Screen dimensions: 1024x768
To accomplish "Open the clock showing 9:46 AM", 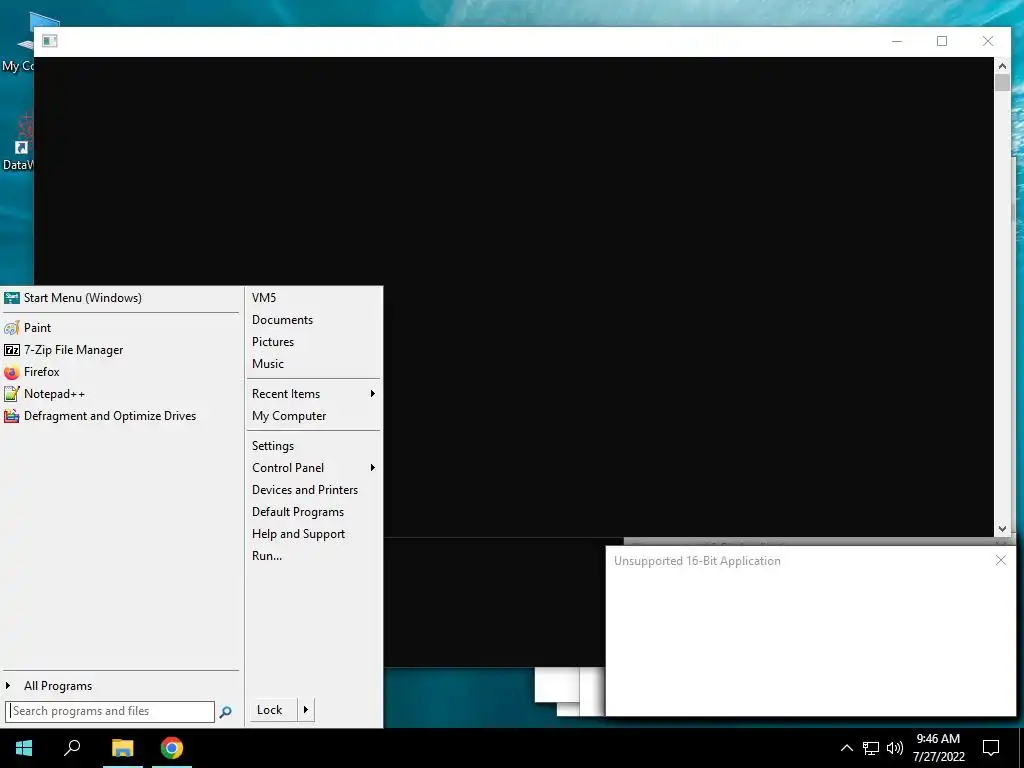I will click(938, 748).
